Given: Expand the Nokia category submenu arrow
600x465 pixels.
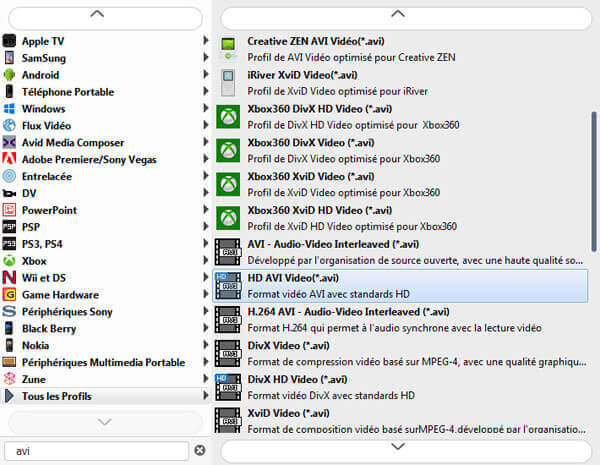Looking at the screenshot, I should coord(206,346).
